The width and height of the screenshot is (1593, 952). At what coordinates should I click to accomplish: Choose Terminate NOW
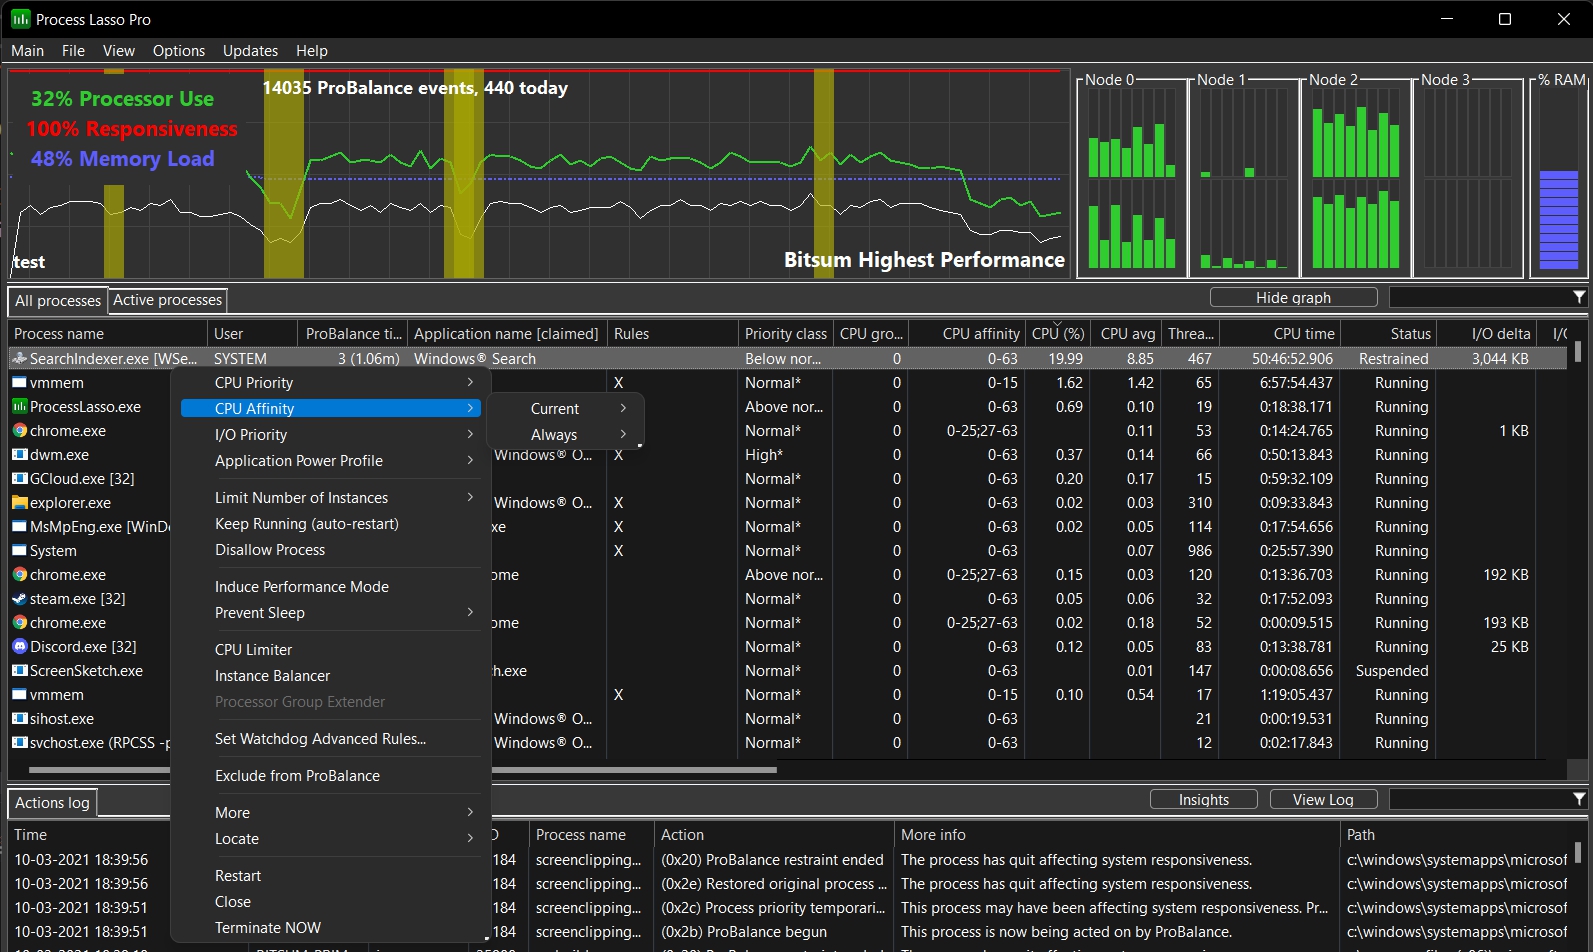[331, 927]
